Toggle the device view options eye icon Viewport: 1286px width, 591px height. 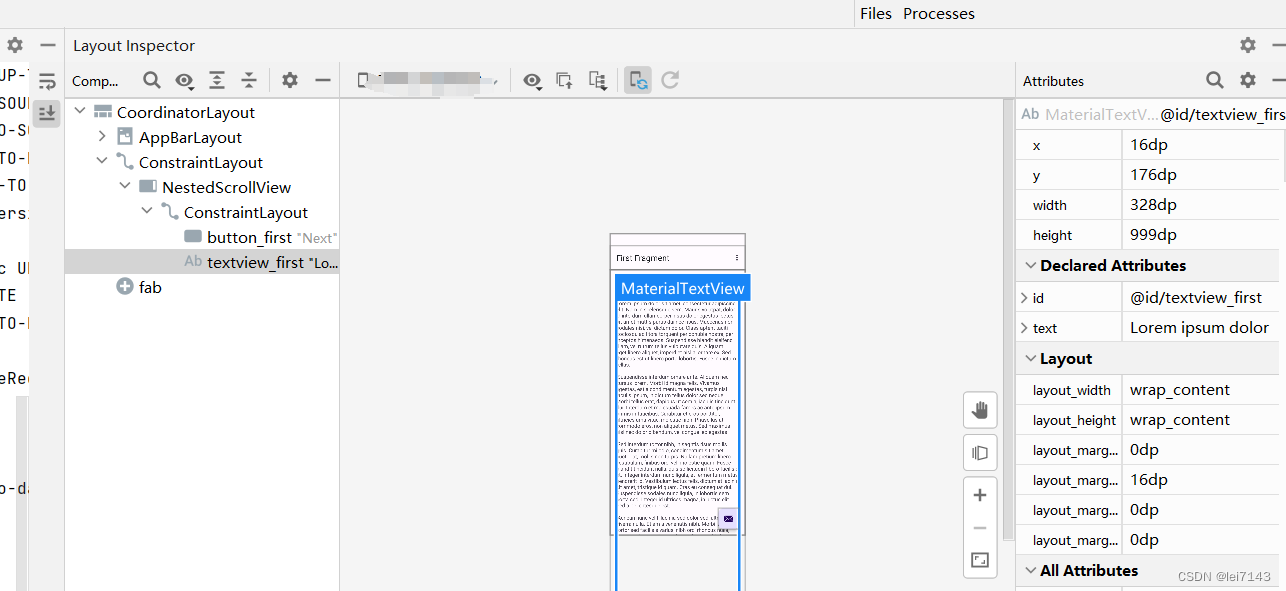[x=533, y=80]
